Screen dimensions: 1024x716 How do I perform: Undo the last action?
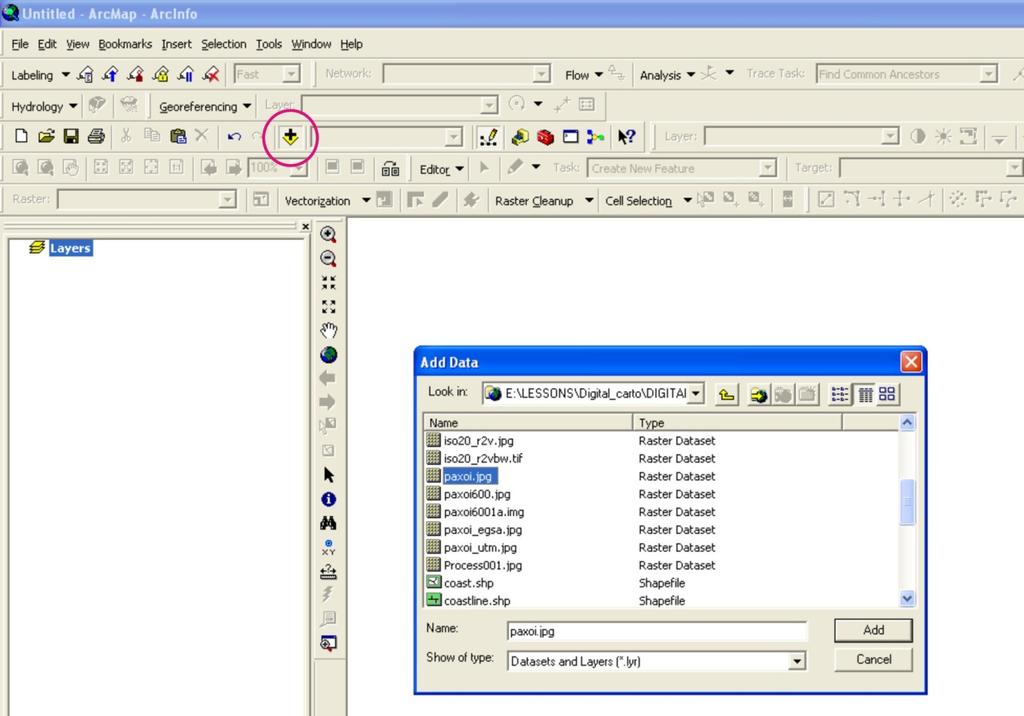[x=234, y=137]
